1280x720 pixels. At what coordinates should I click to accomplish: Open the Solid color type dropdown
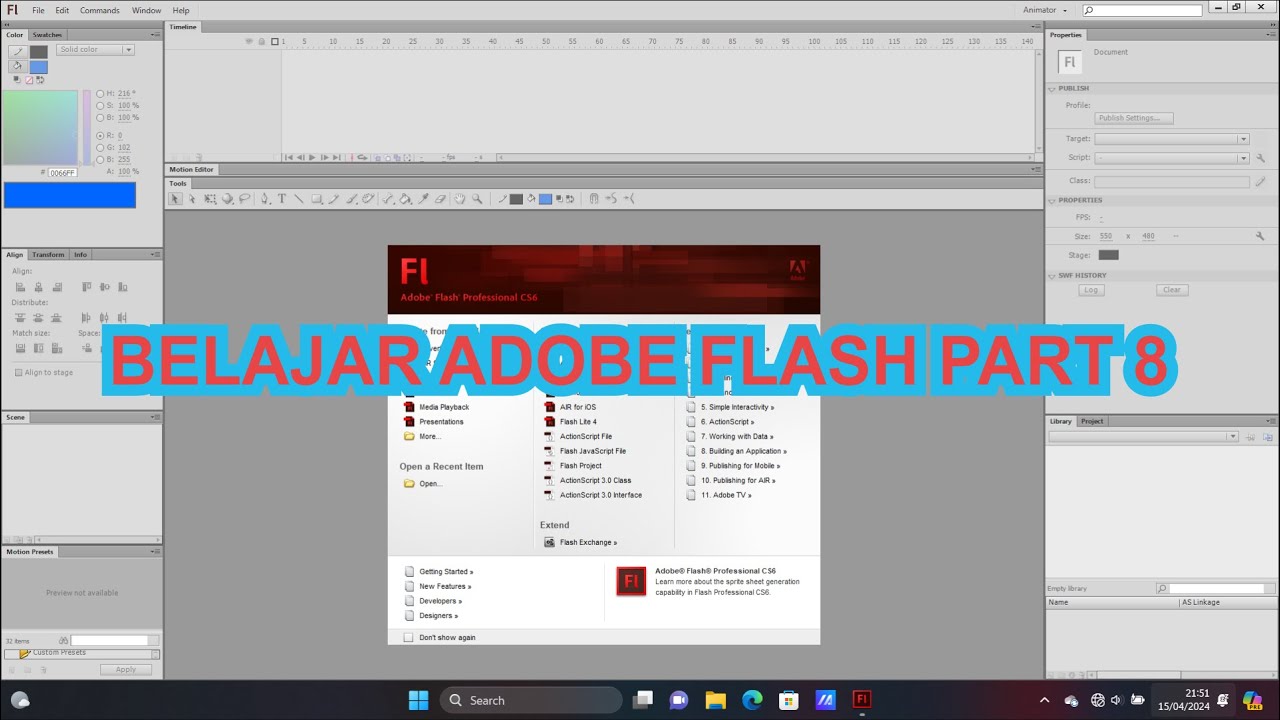pos(95,49)
